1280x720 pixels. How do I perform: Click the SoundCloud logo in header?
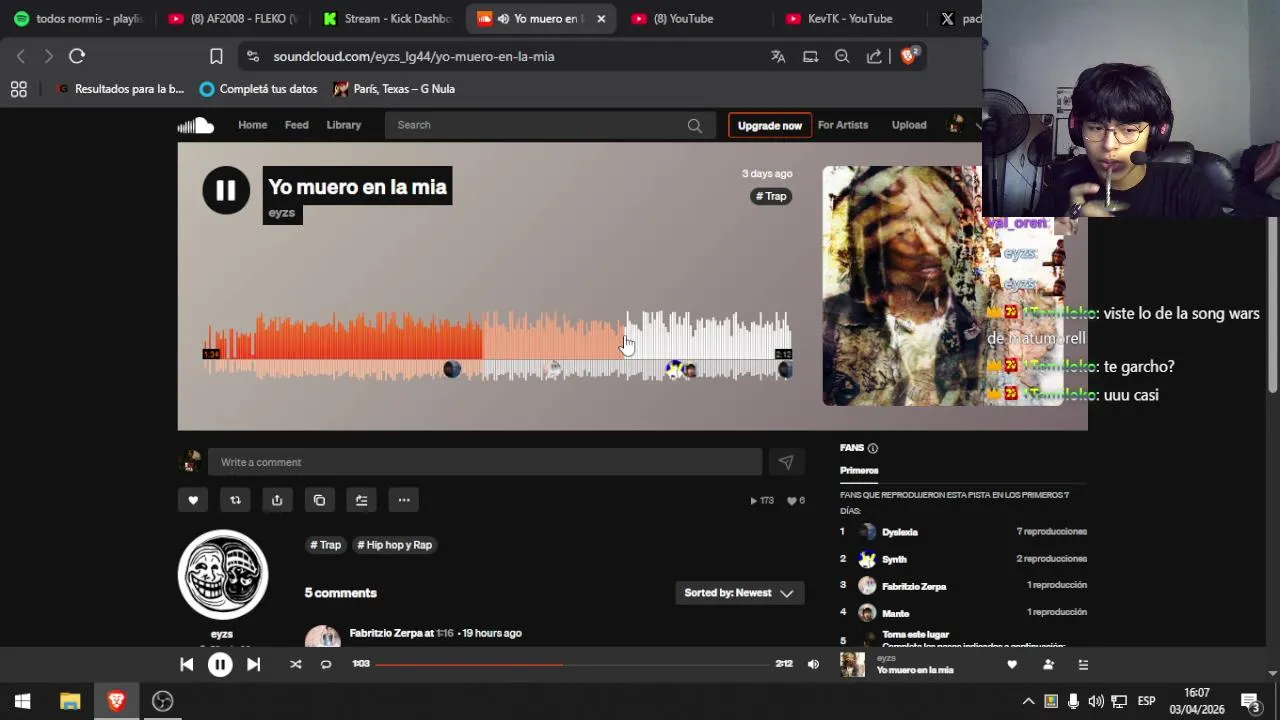[x=196, y=125]
